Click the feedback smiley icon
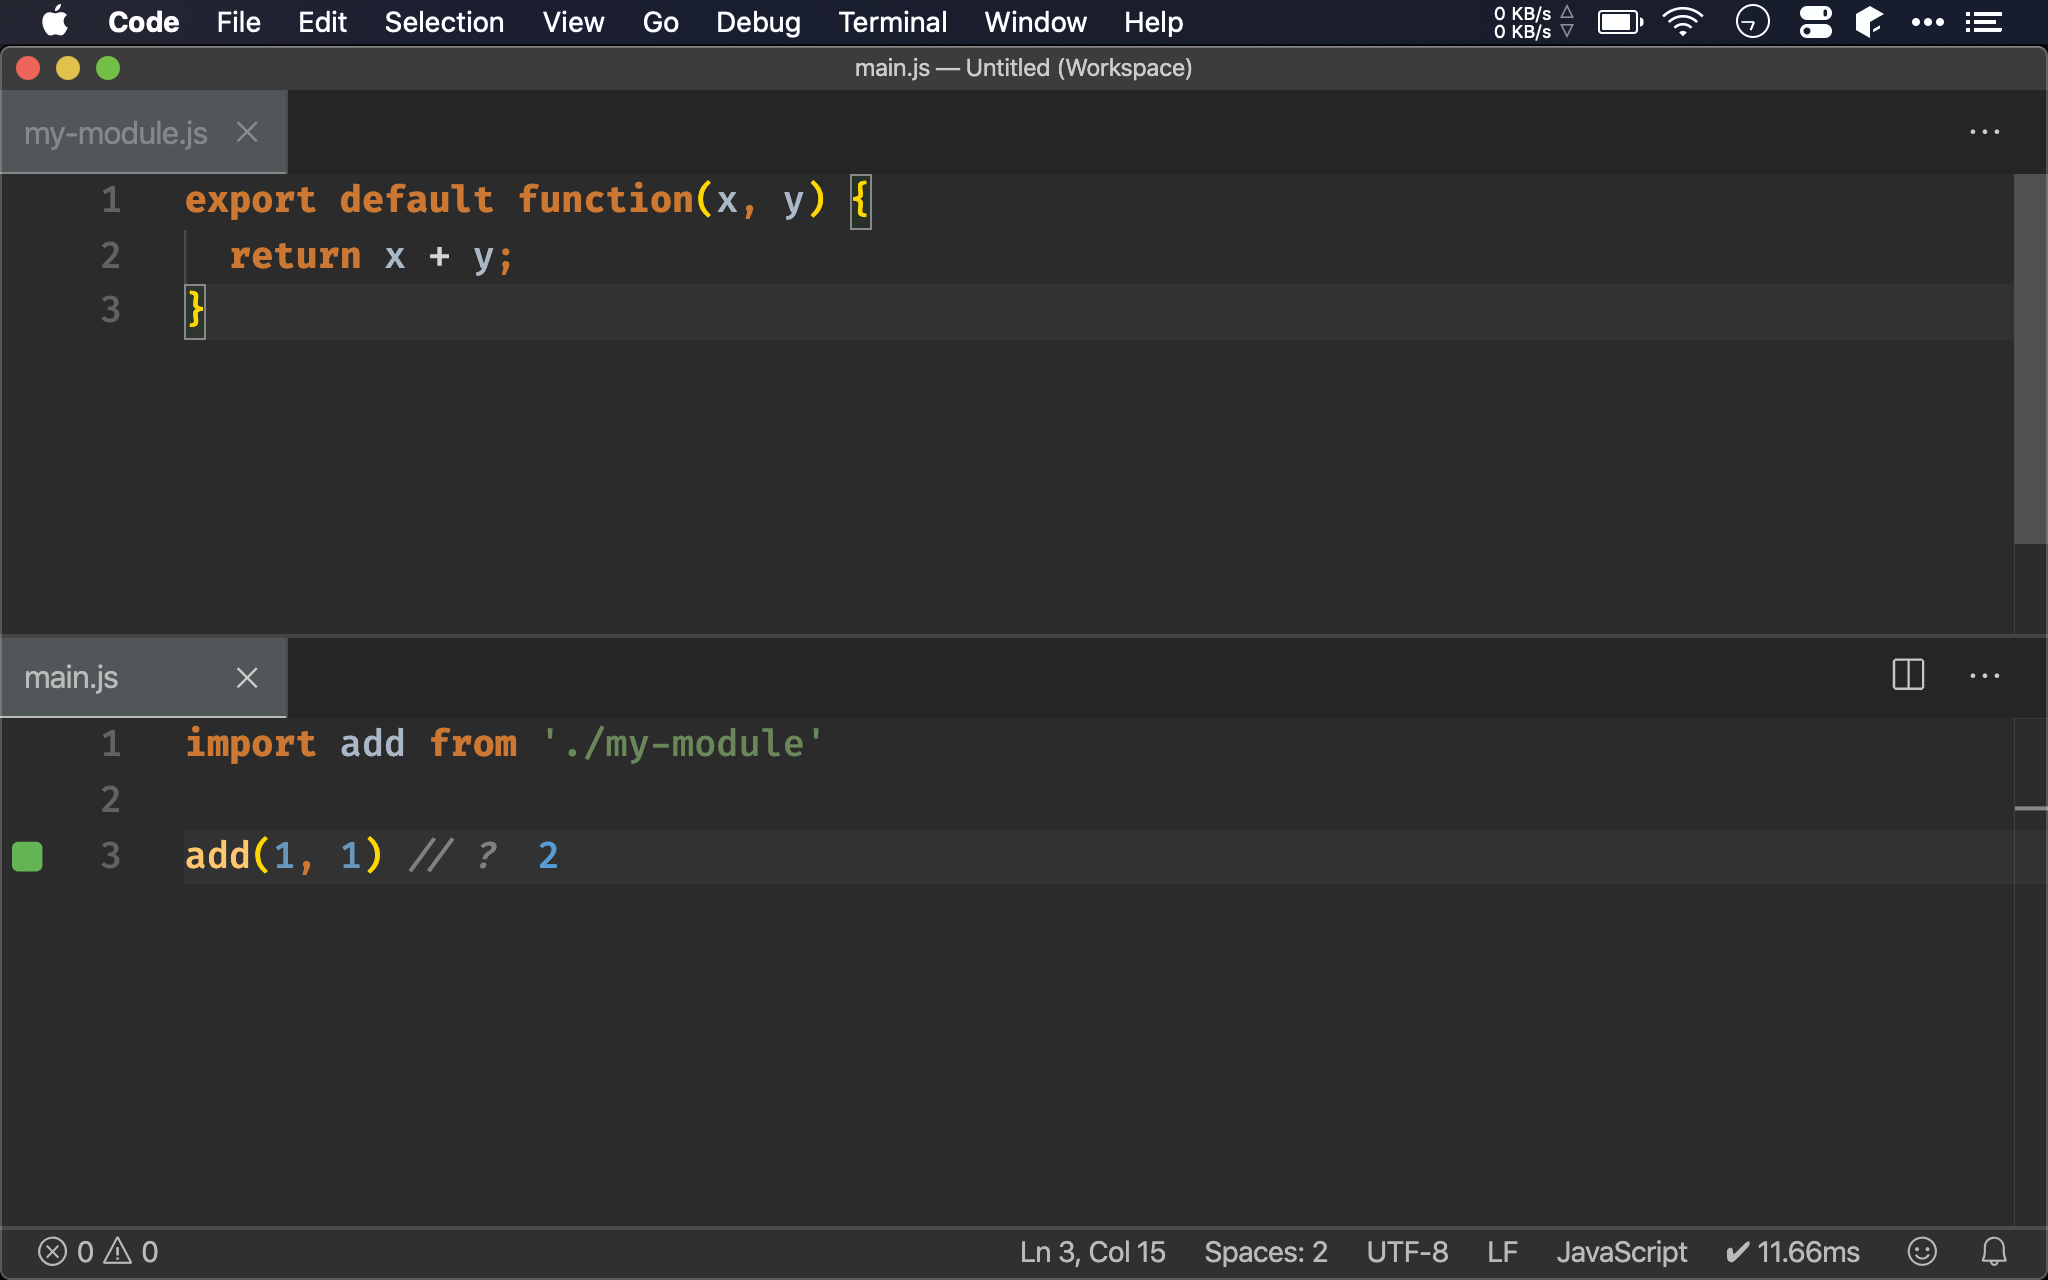The height and width of the screenshot is (1280, 2048). pos(1922,1252)
